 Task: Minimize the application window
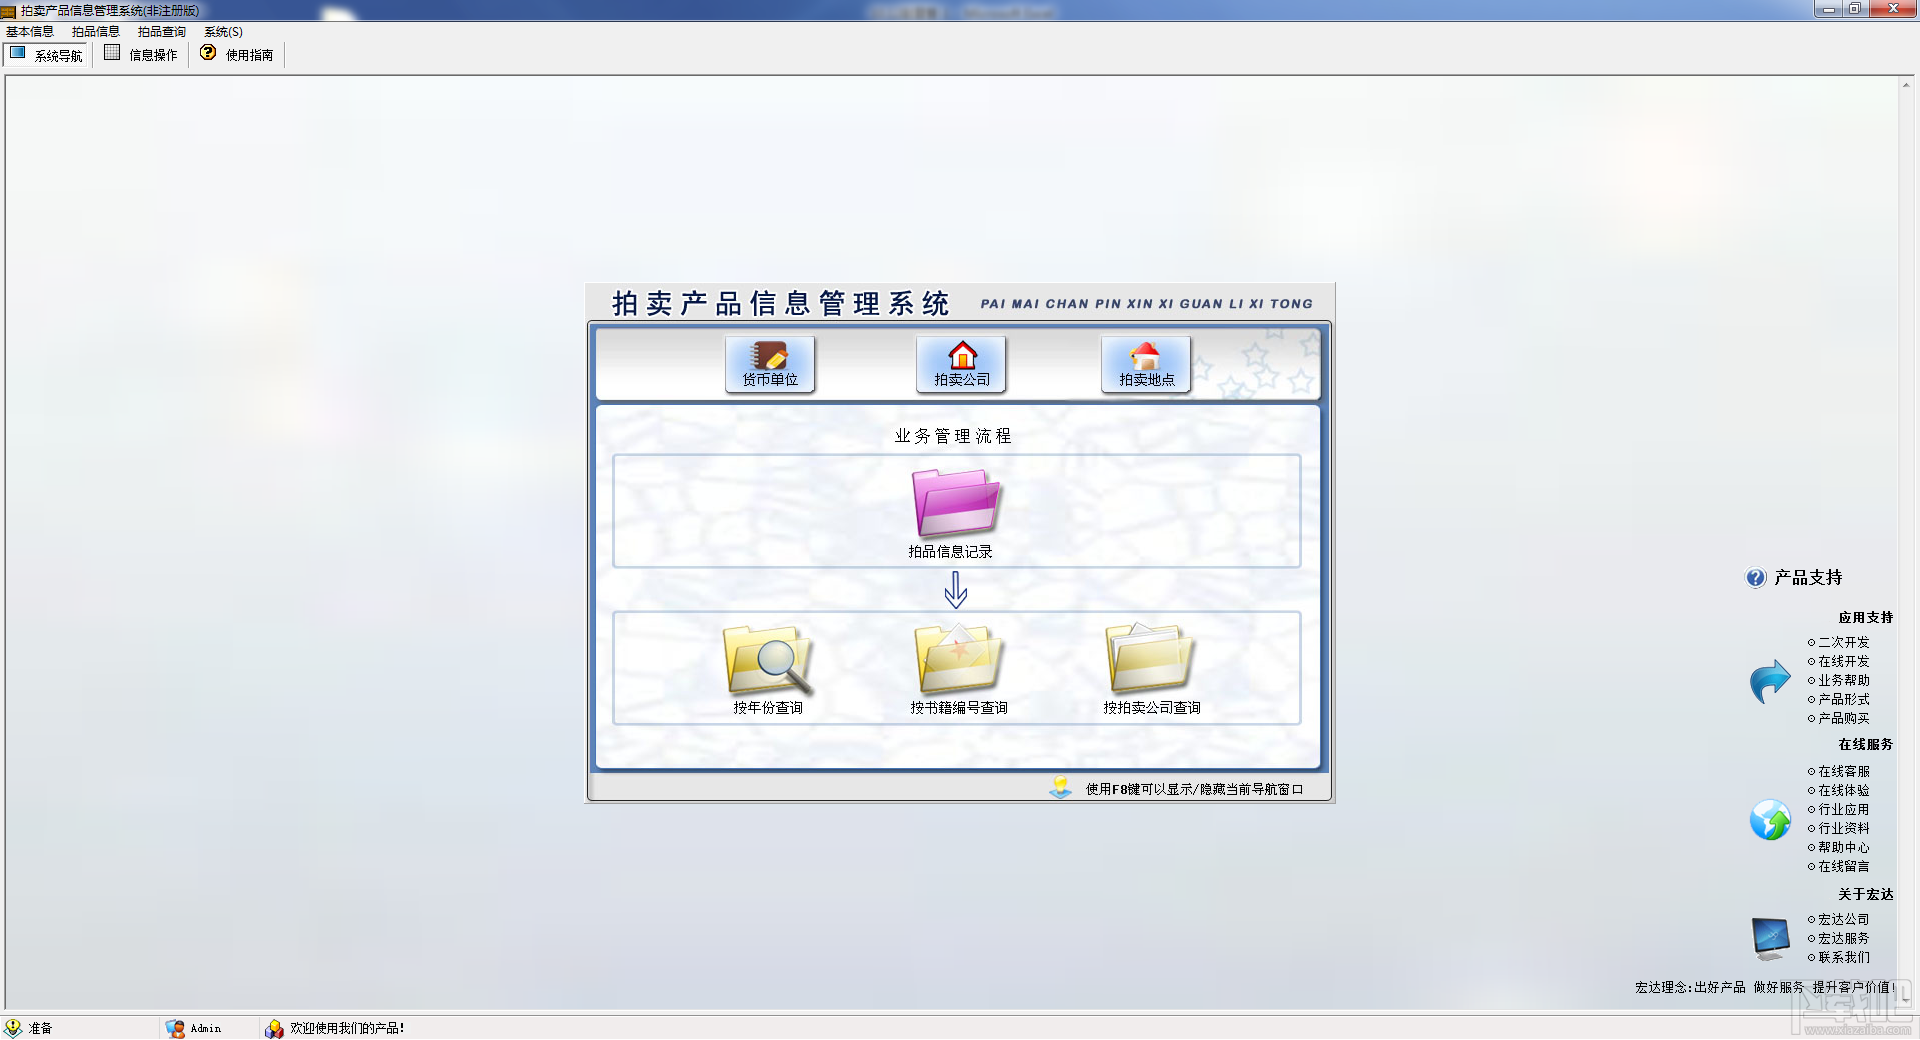[1828, 9]
